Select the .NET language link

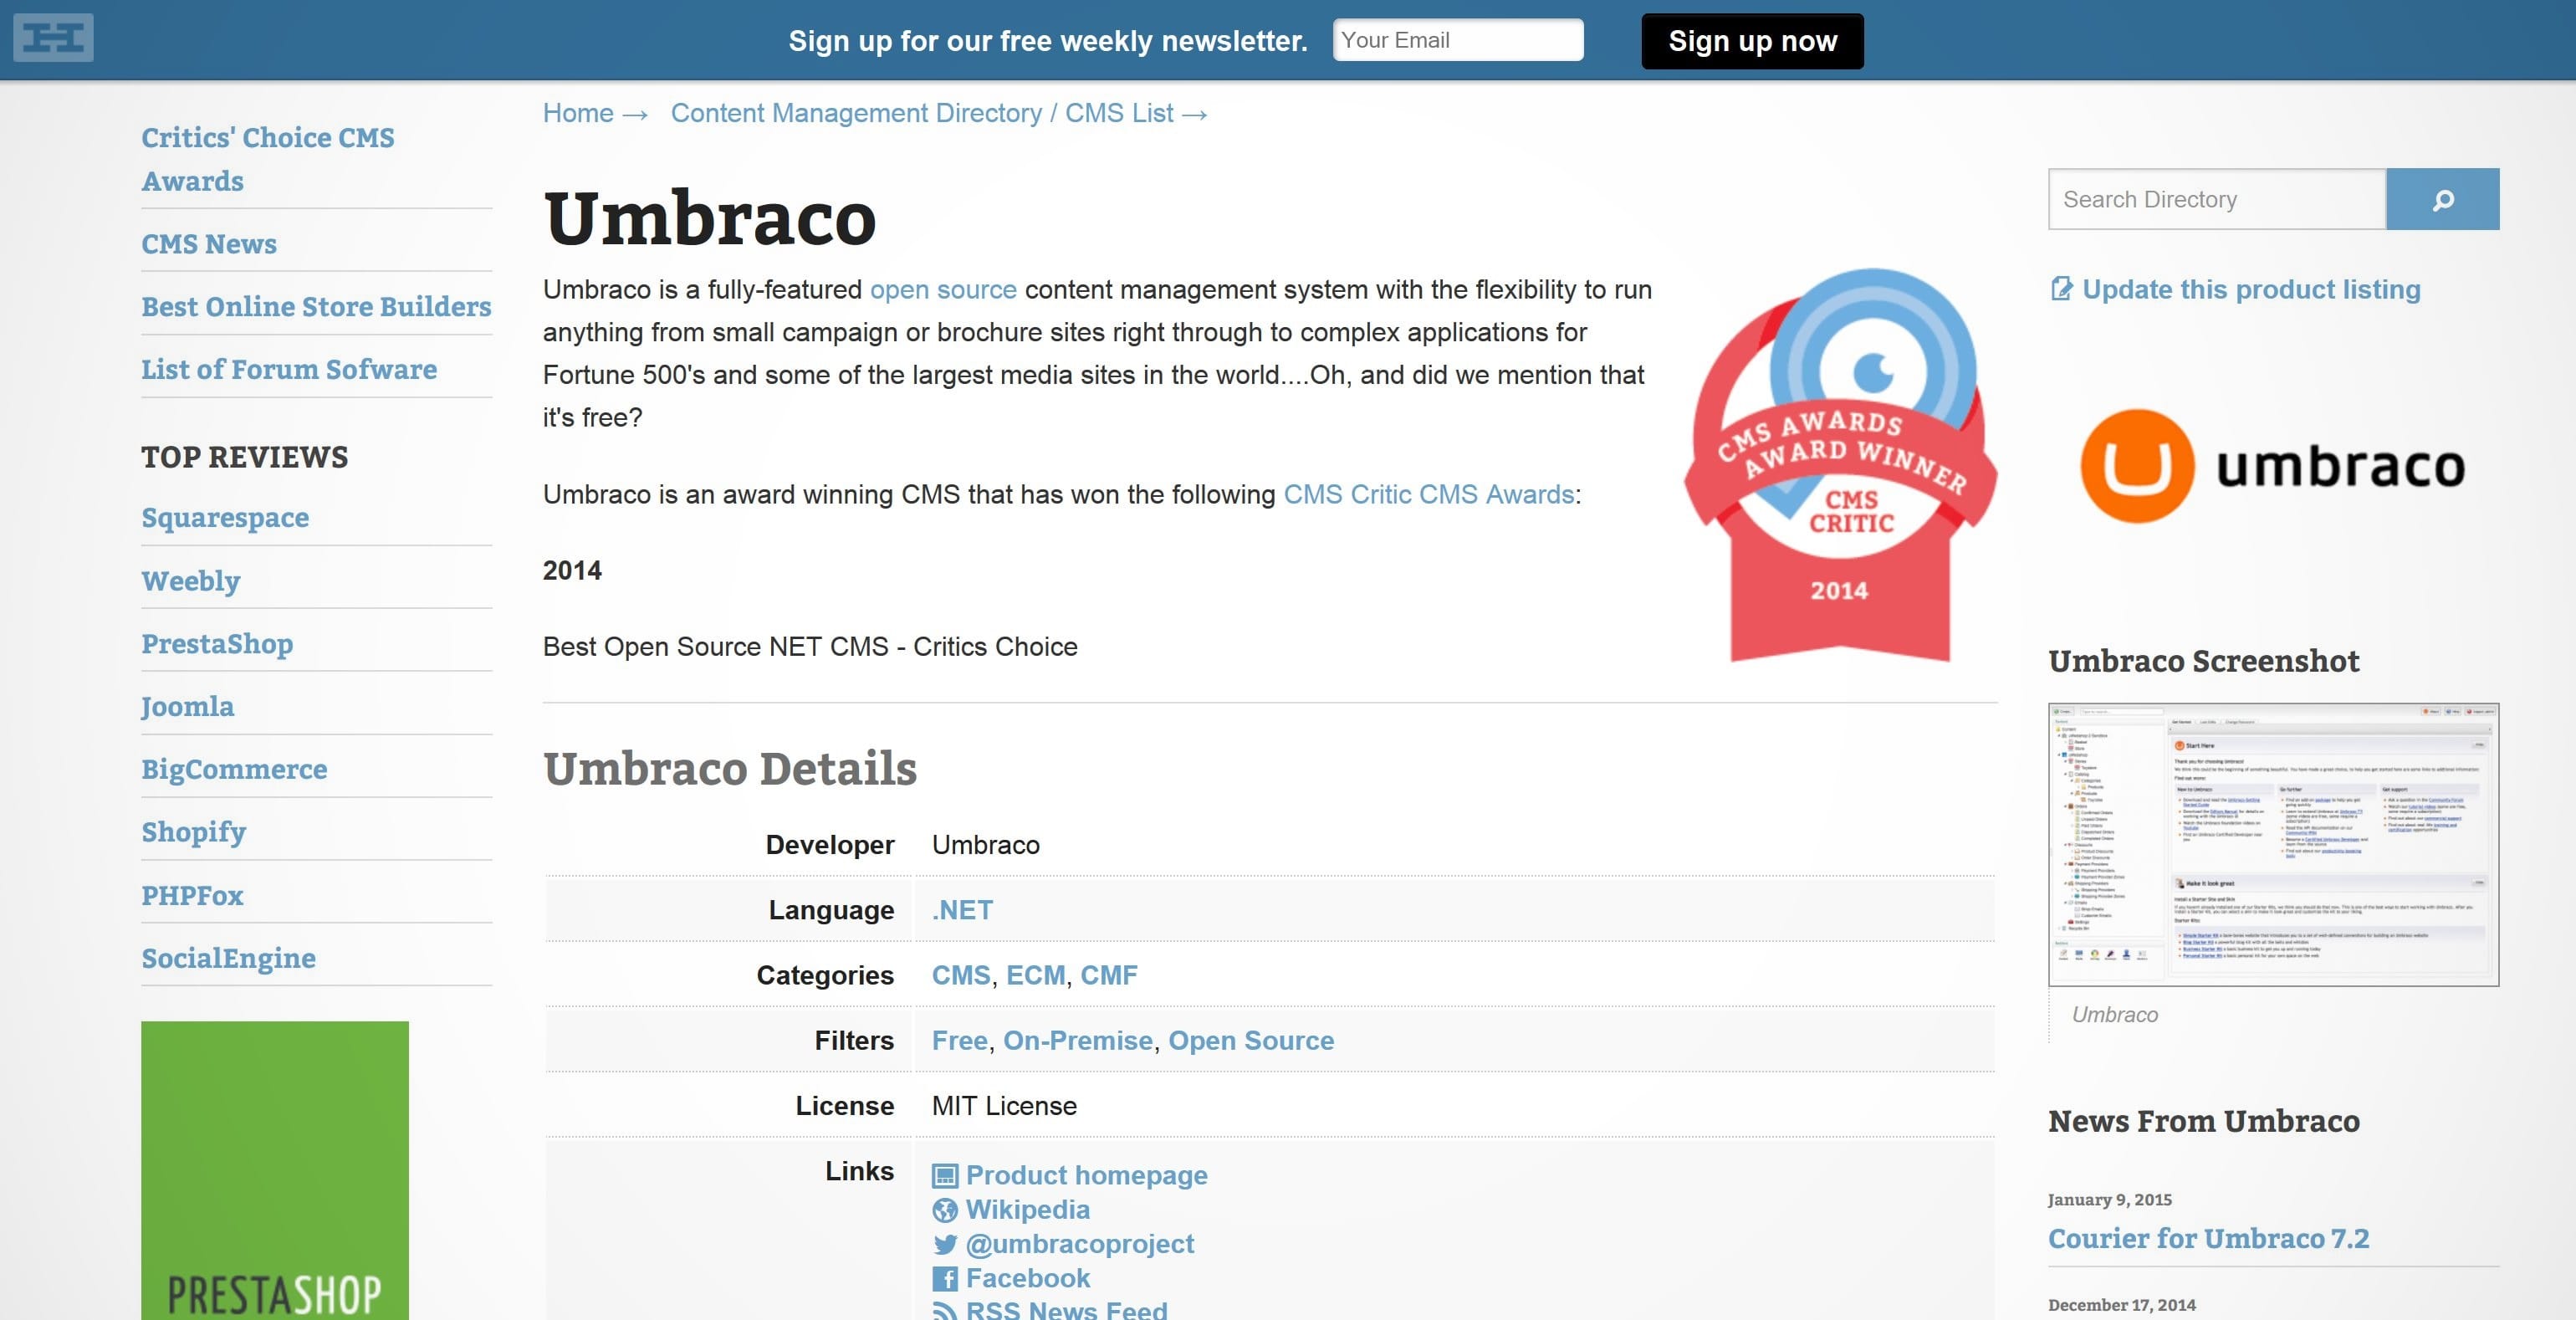pyautogui.click(x=962, y=910)
